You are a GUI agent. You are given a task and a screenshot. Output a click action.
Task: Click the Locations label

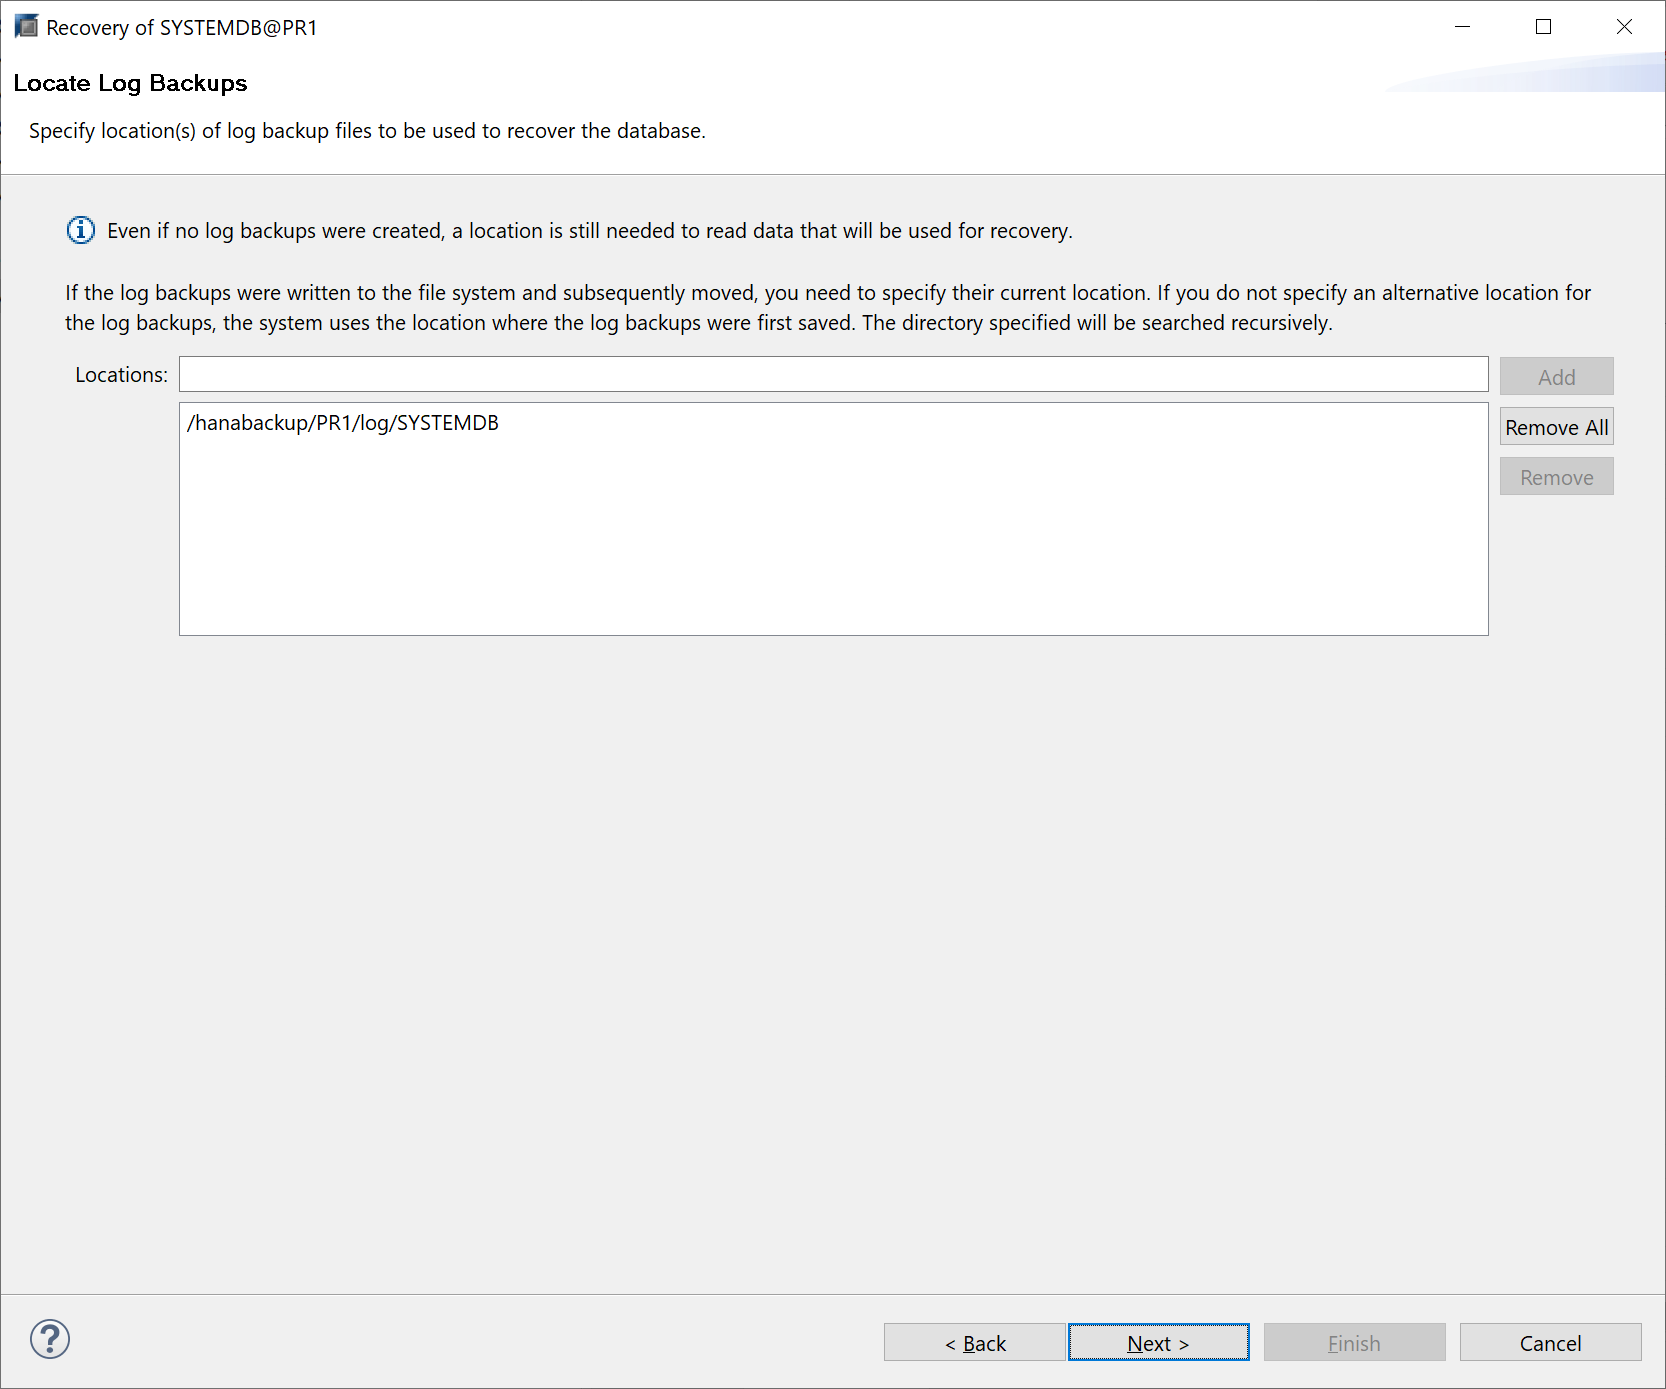(121, 375)
